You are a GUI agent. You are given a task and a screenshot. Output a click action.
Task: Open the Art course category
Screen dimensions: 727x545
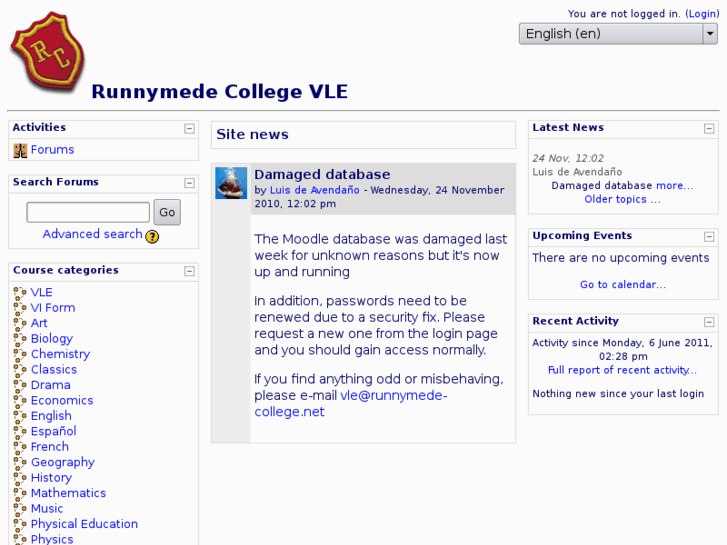point(39,323)
